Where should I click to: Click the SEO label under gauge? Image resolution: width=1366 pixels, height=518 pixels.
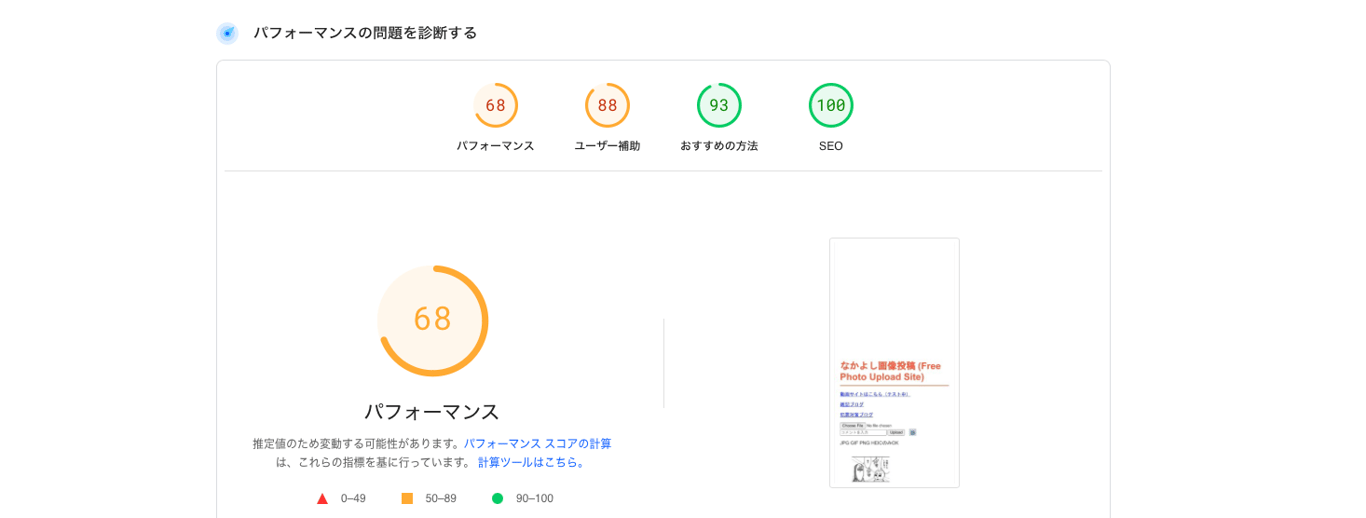tap(831, 146)
